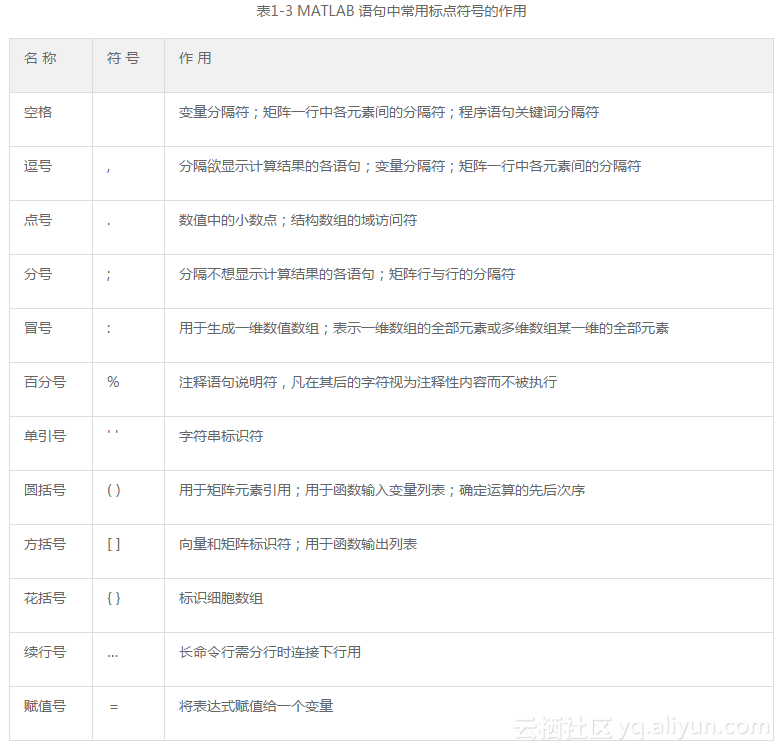This screenshot has height=750, width=781.
Task: Click the ( ) symbol in 圆括号 row
Action: click(114, 491)
